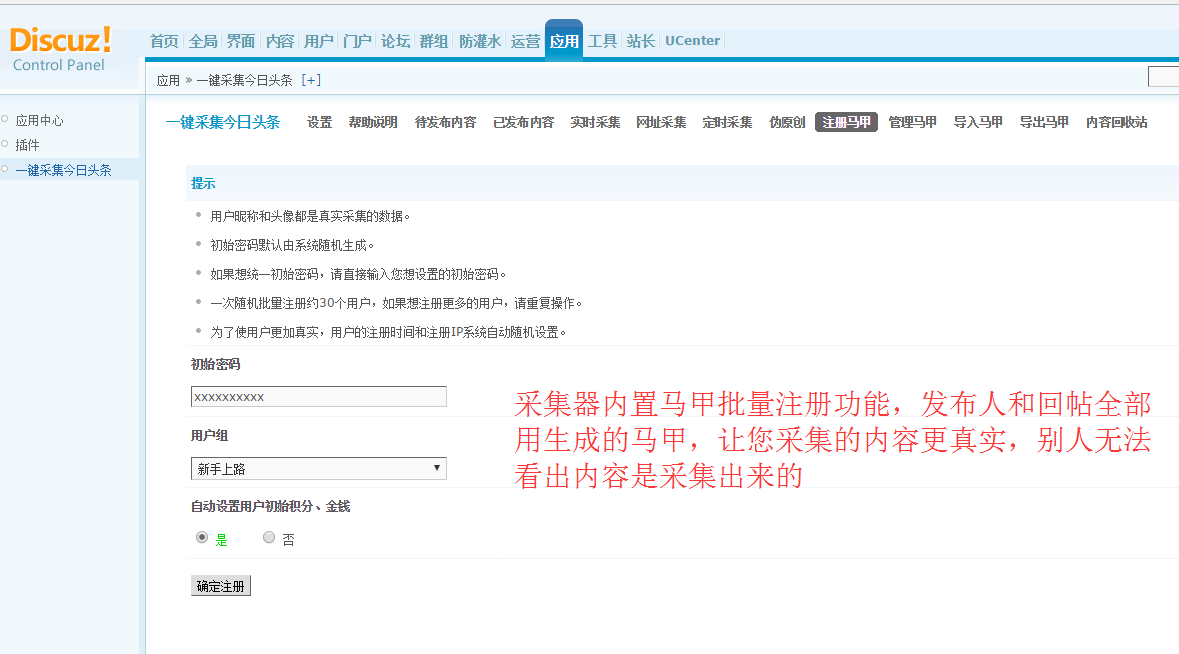Go to the 门户 navigation tab
Screen dimensions: 1179x654
pyautogui.click(x=356, y=41)
